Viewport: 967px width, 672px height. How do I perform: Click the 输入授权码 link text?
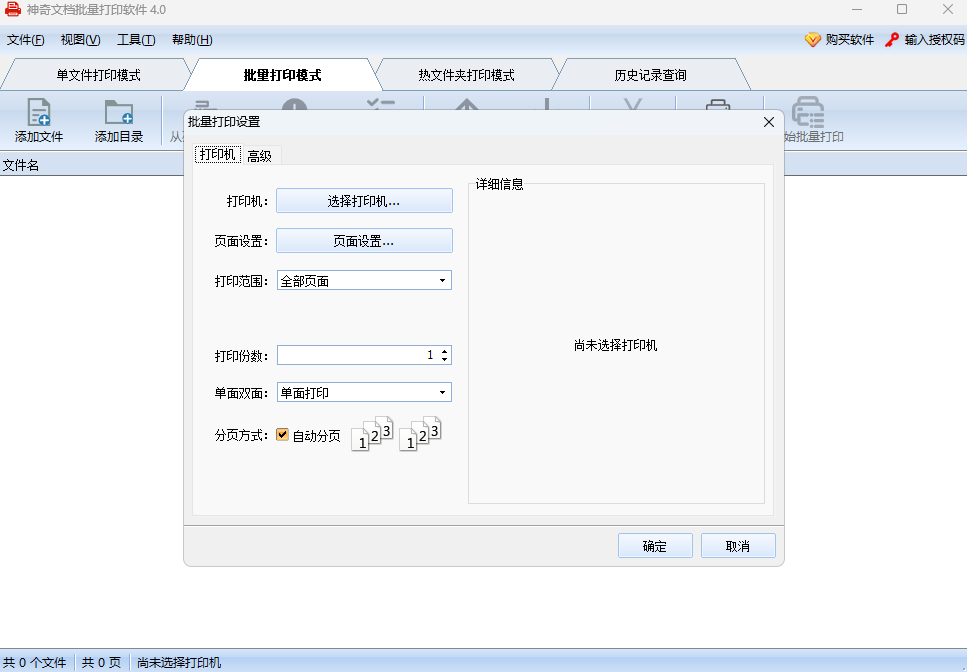pyautogui.click(x=934, y=39)
